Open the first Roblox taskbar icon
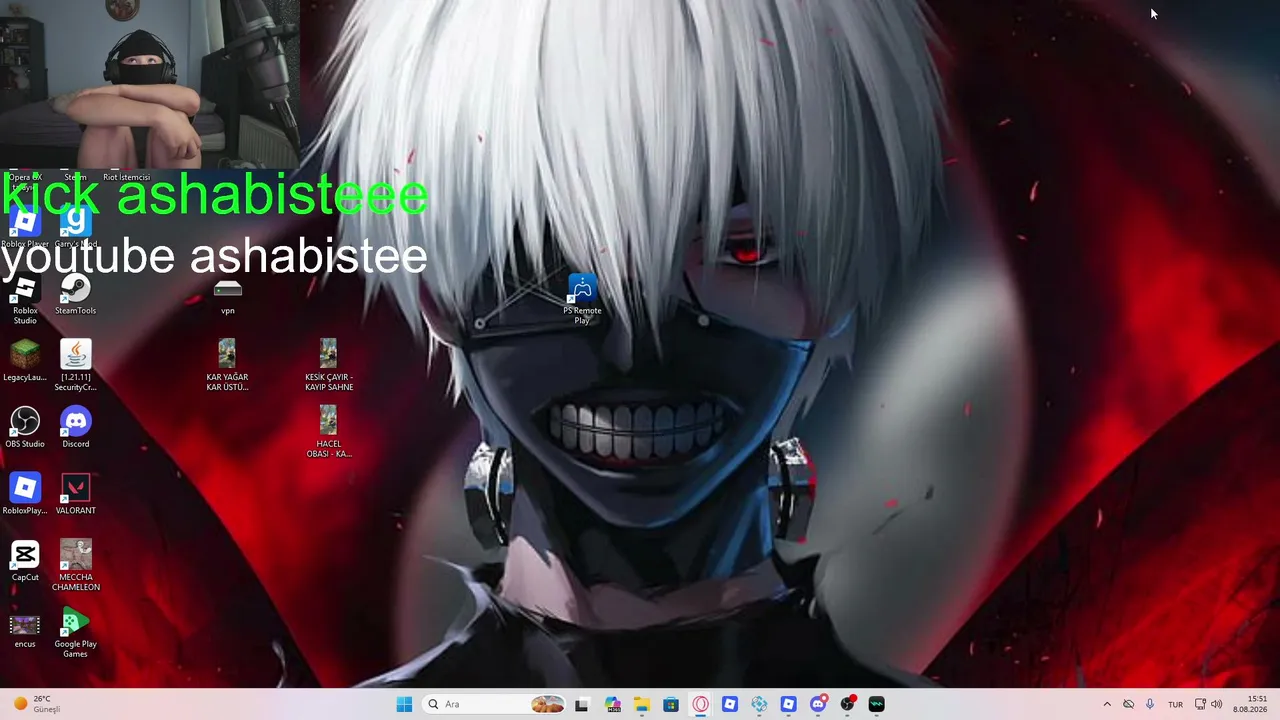 [730, 704]
